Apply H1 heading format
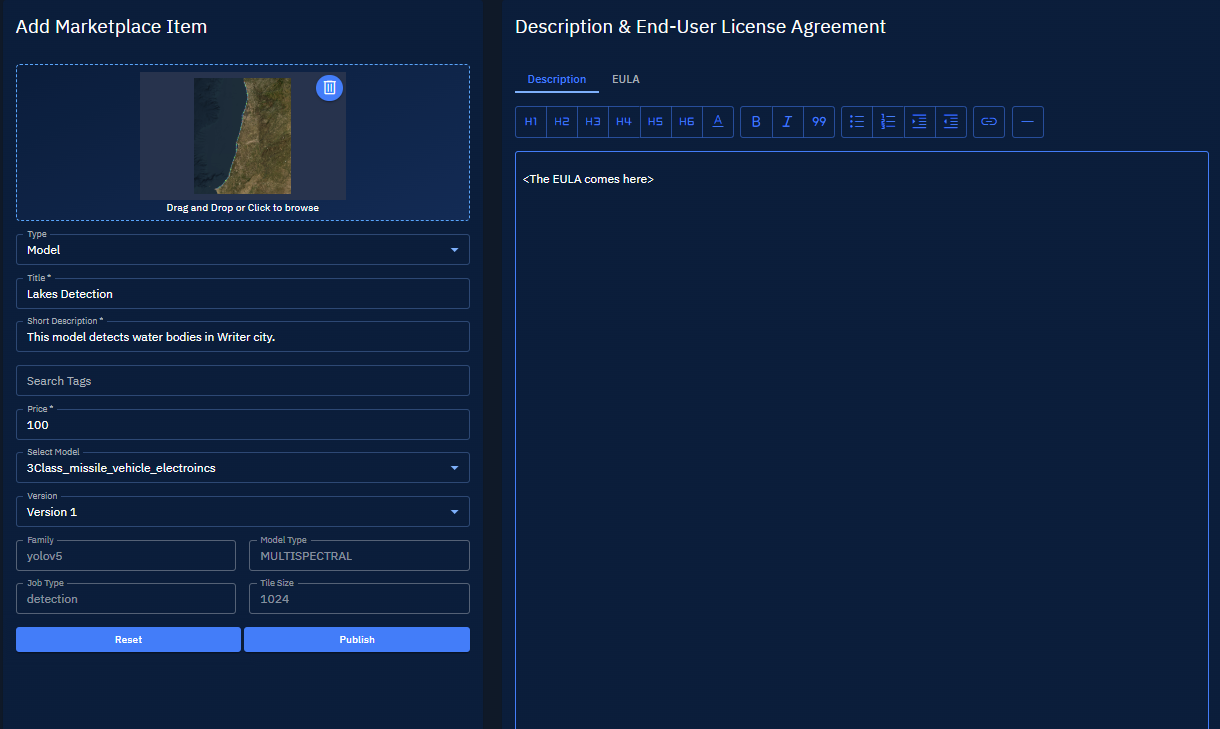 pyautogui.click(x=531, y=122)
